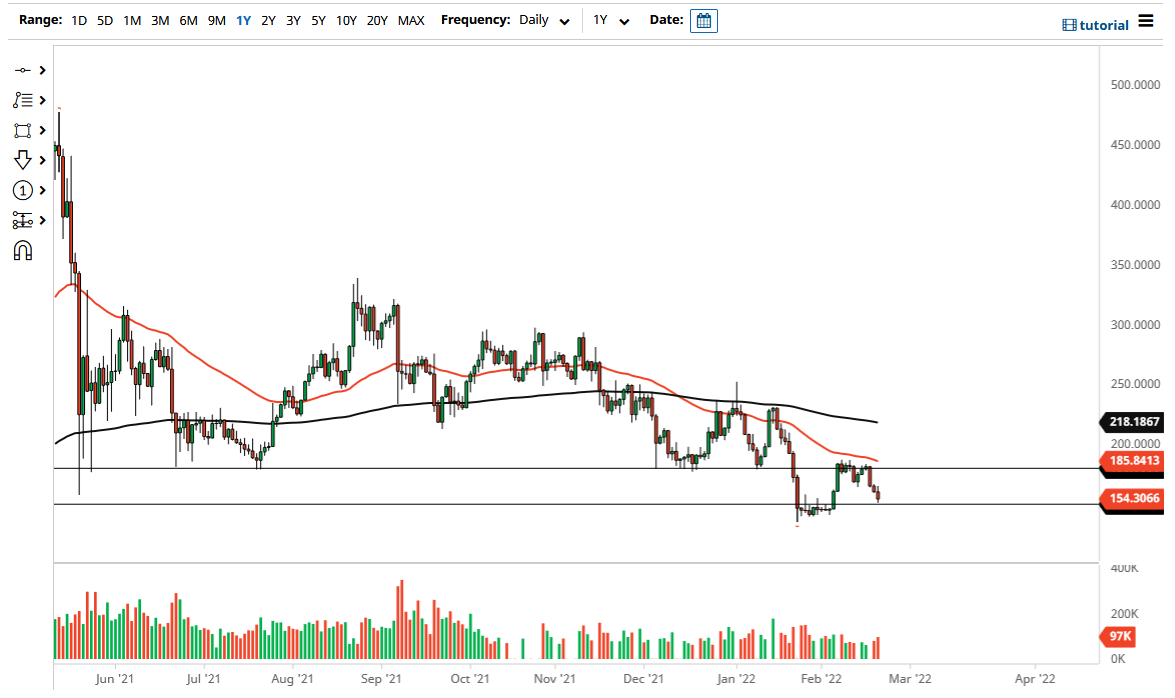Viewport: 1175px width, 698px height.
Task: Click the Sep '21 date axis label
Action: tap(381, 679)
